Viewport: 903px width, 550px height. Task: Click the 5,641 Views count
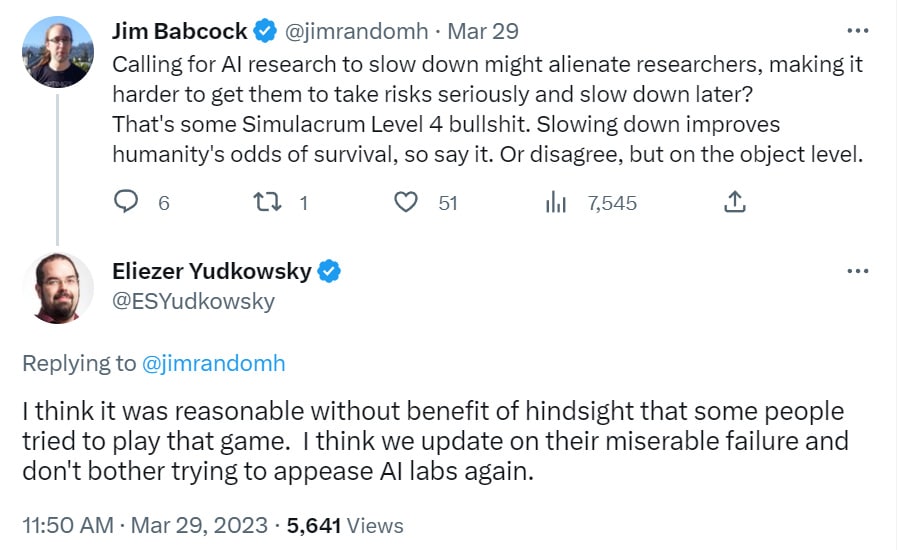point(345,525)
